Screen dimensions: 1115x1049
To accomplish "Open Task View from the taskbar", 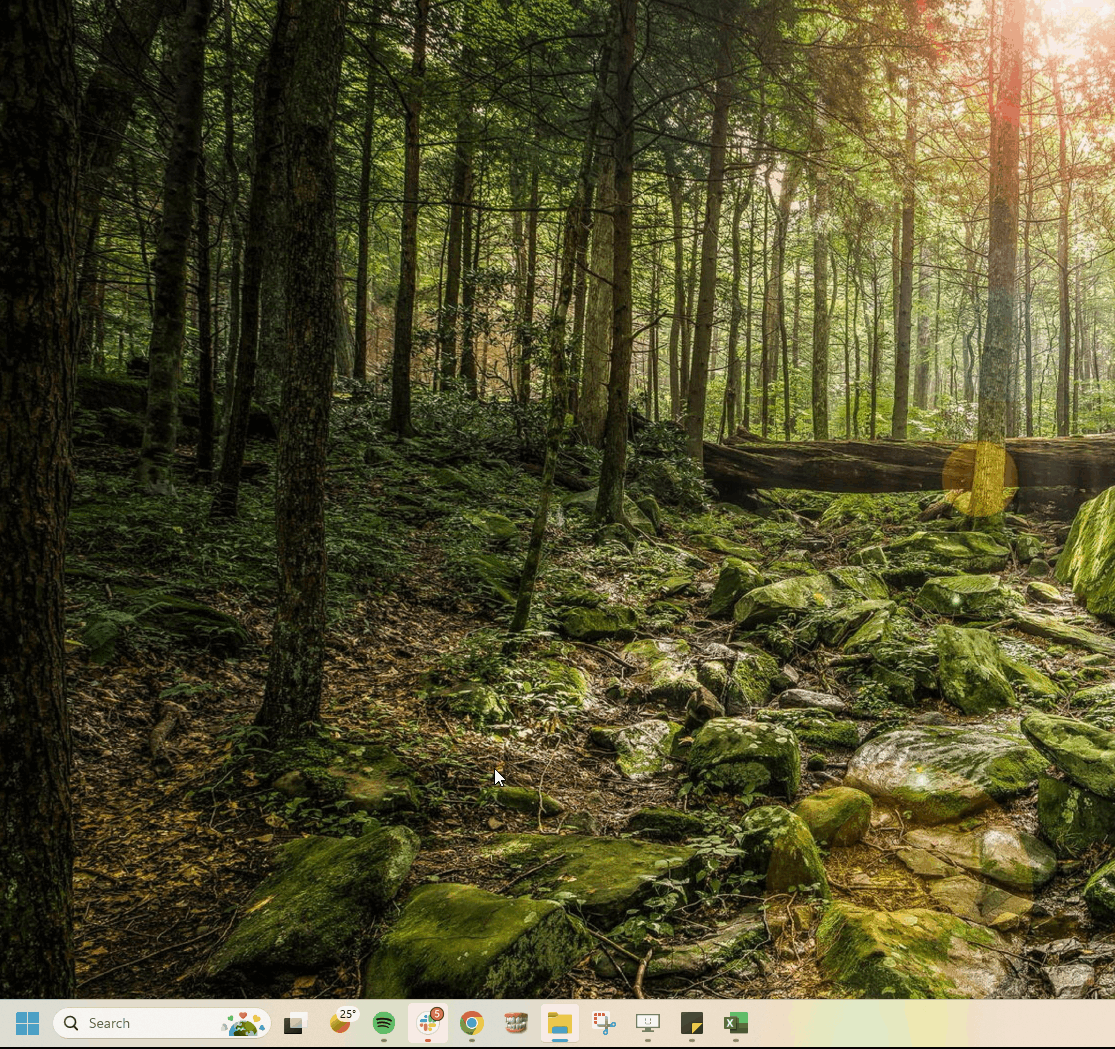I will pos(295,1023).
